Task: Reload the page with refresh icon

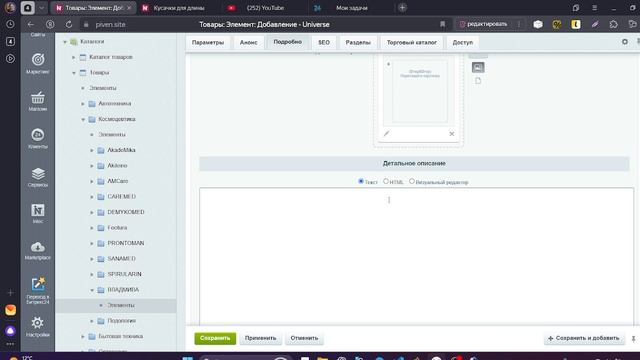Action: tap(69, 24)
